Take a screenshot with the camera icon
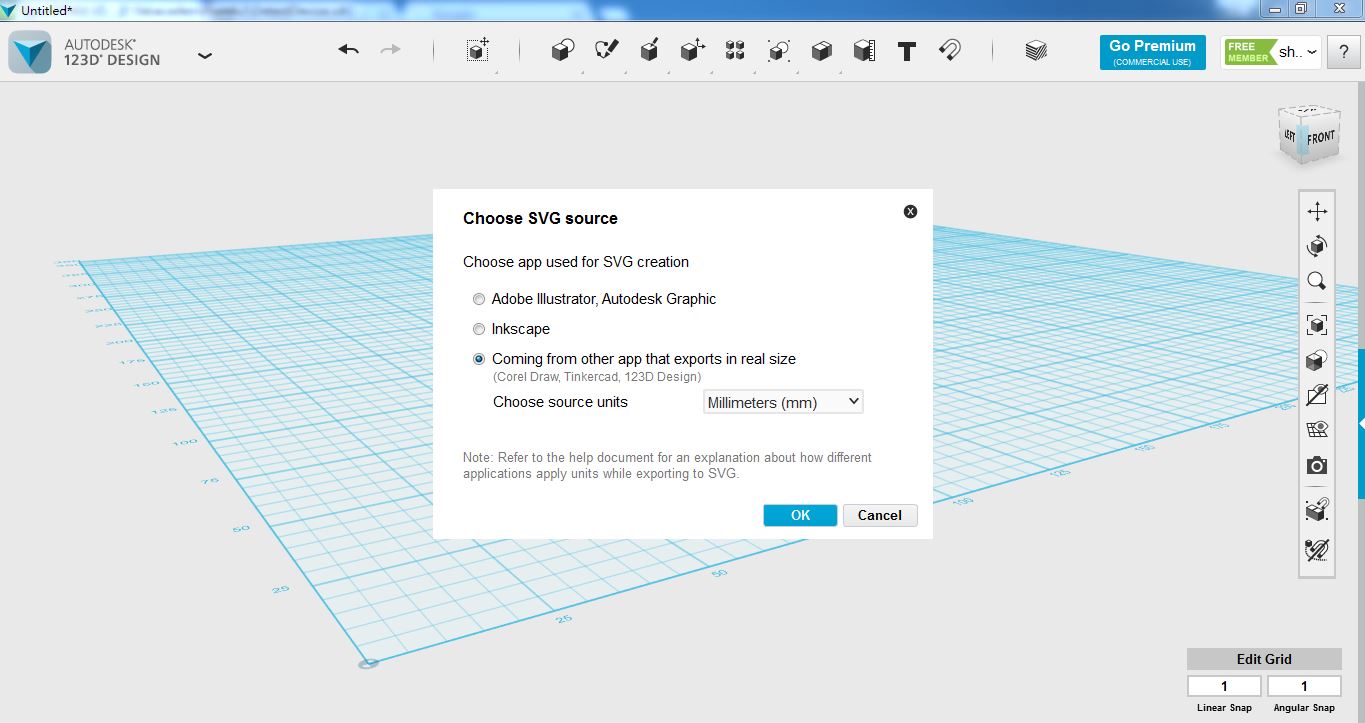Image resolution: width=1365 pixels, height=723 pixels. pyautogui.click(x=1317, y=466)
